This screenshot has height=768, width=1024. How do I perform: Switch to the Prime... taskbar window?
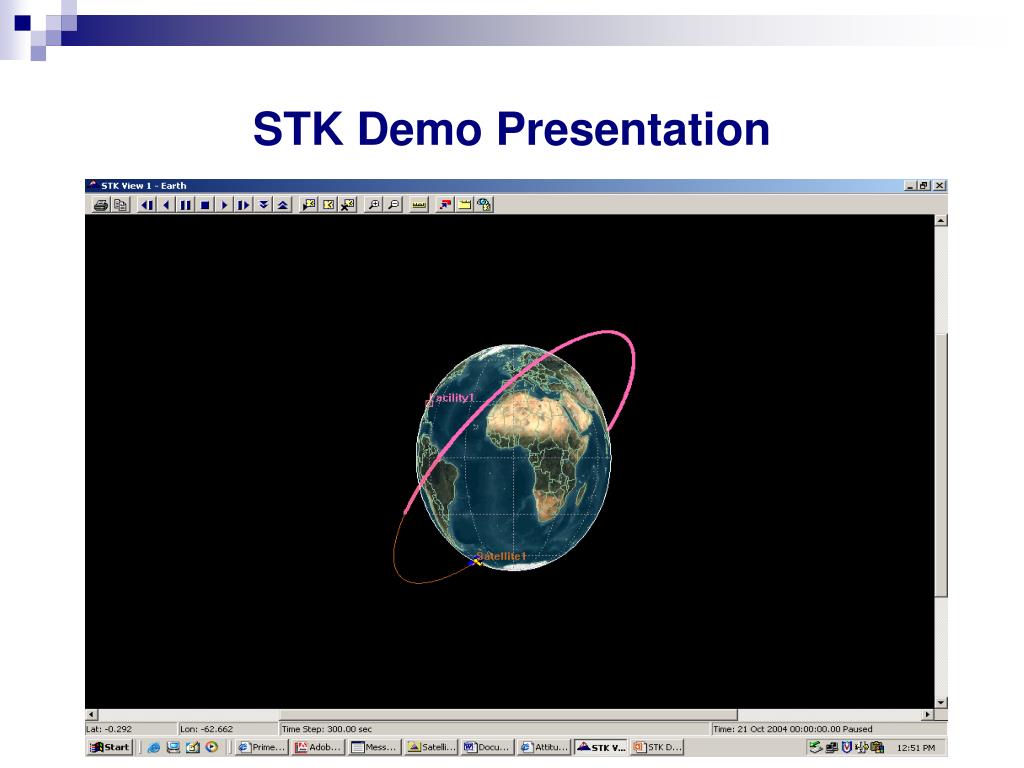[261, 747]
